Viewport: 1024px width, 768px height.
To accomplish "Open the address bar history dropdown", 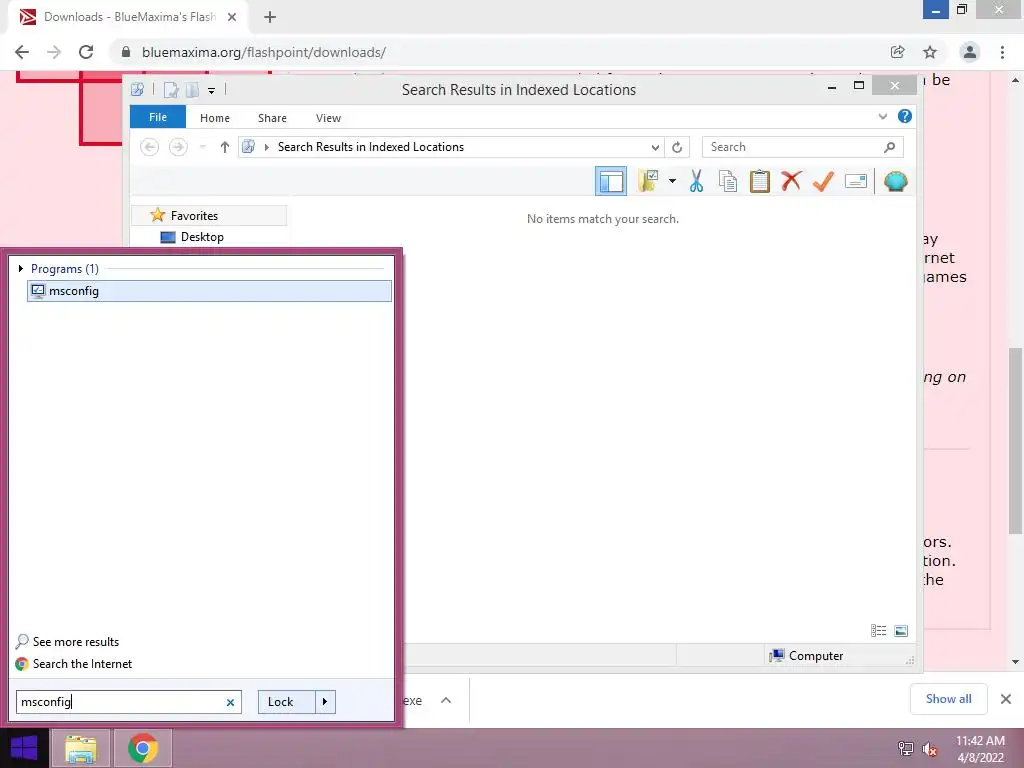I will [x=655, y=148].
